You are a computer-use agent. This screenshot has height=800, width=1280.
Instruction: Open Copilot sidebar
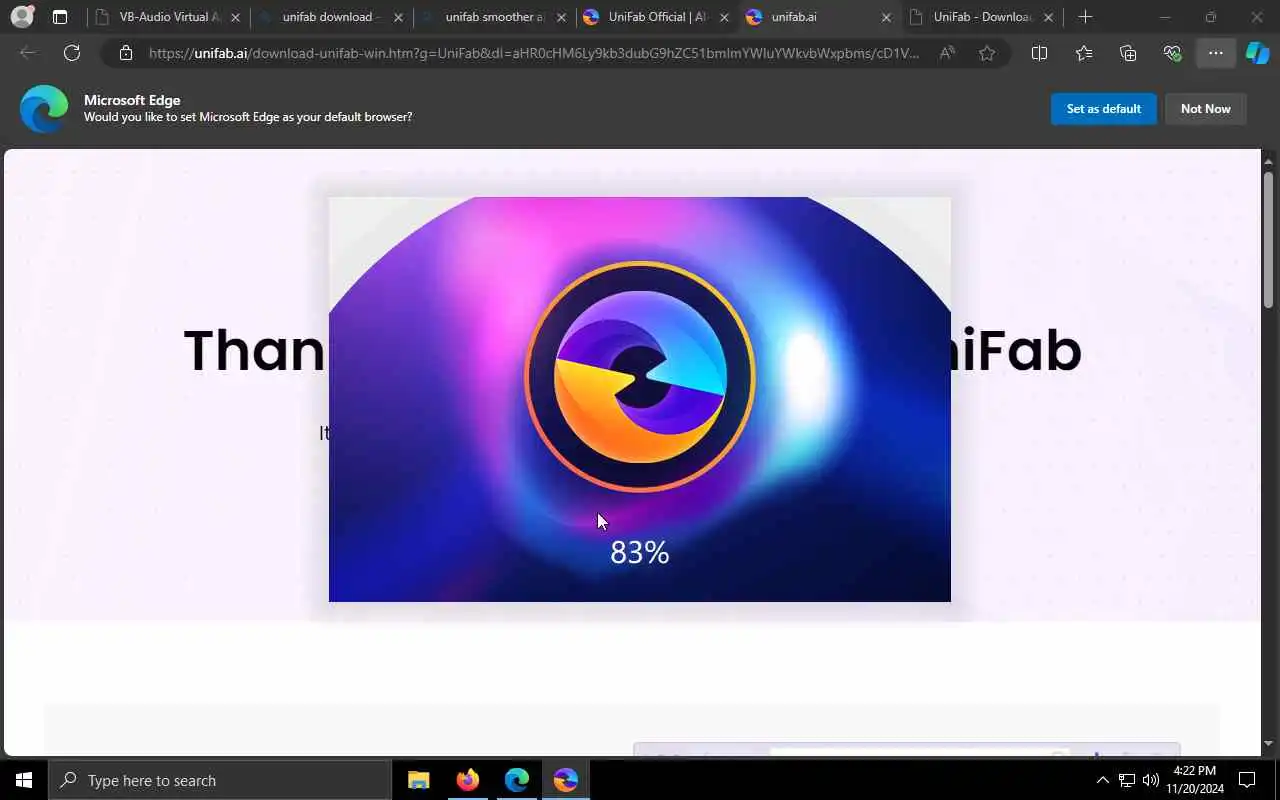[1257, 53]
